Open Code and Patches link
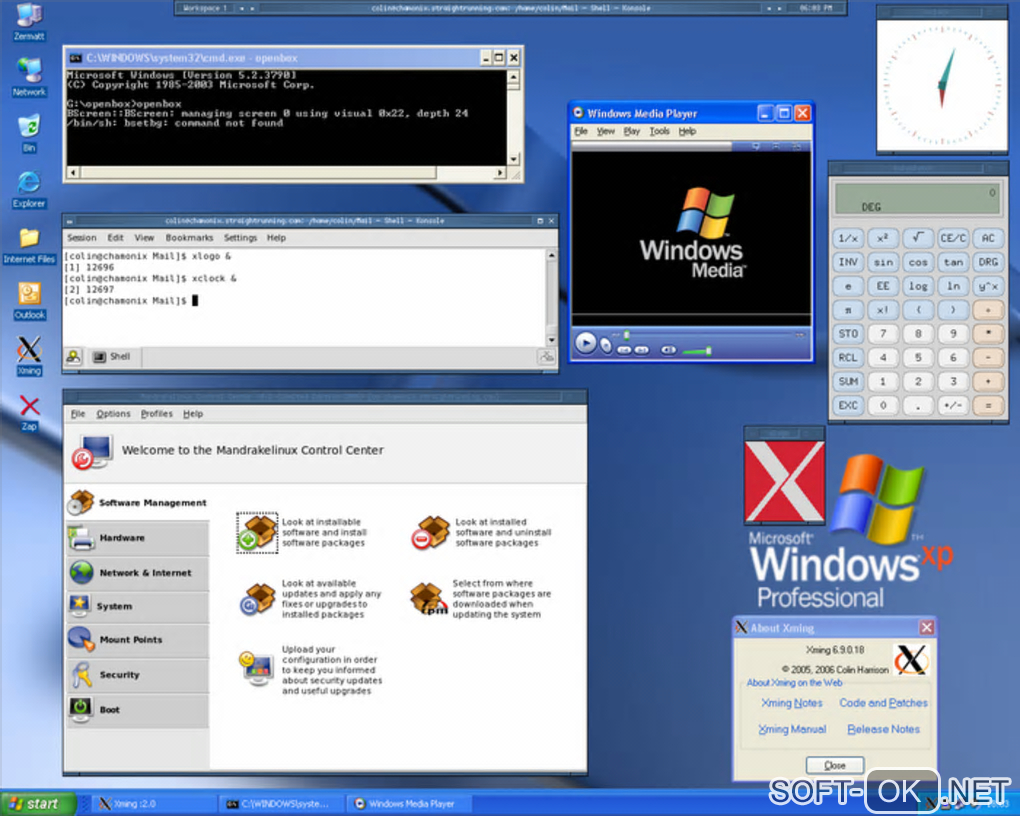 (883, 703)
